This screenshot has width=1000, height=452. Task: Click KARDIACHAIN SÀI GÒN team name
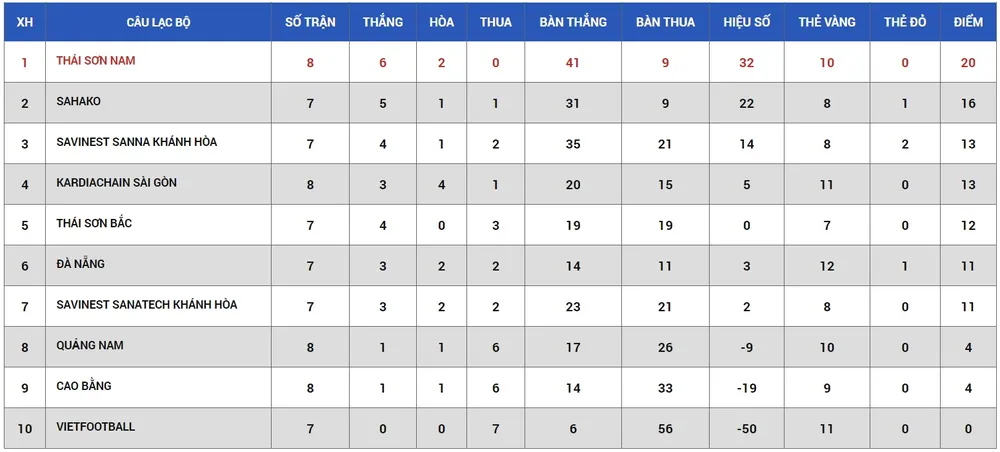[117, 183]
